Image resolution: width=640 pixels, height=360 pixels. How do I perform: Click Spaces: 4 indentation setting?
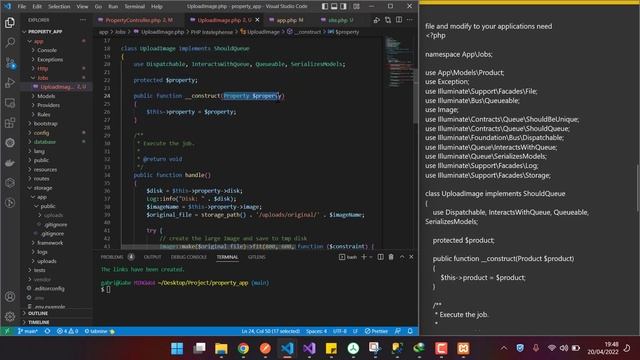point(316,331)
